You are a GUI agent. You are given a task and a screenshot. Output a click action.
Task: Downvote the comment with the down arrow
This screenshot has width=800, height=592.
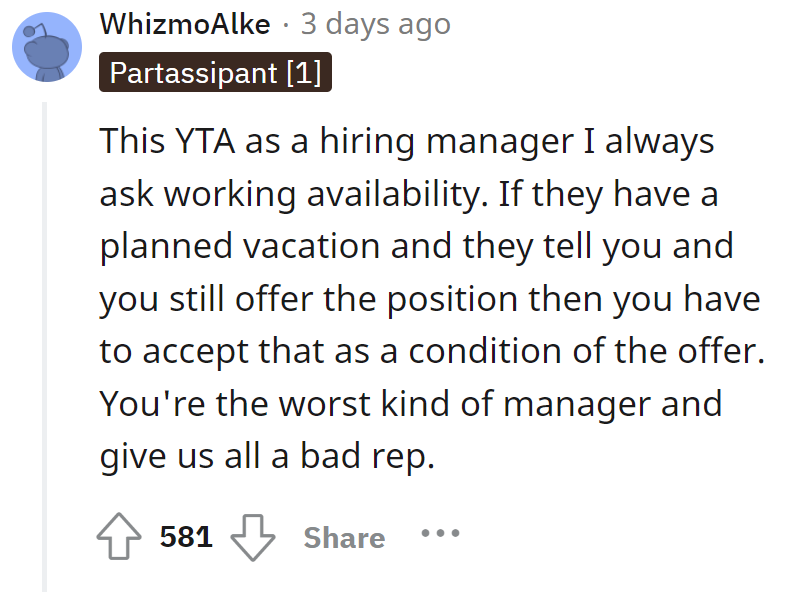(x=253, y=537)
